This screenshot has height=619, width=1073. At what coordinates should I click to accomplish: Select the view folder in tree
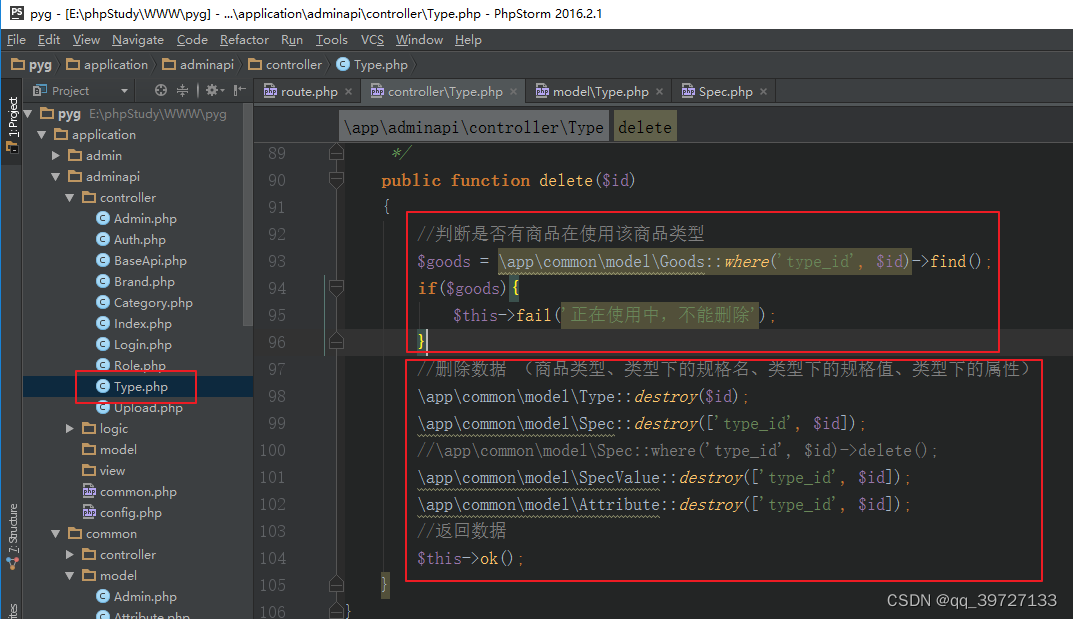click(x=104, y=471)
